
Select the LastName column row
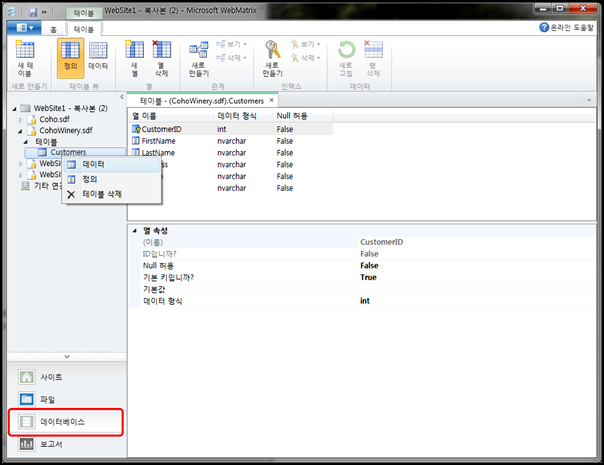230,153
